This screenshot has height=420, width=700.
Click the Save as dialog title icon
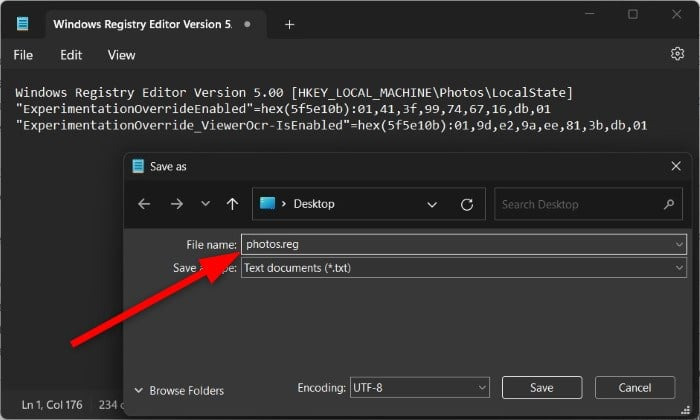click(138, 166)
